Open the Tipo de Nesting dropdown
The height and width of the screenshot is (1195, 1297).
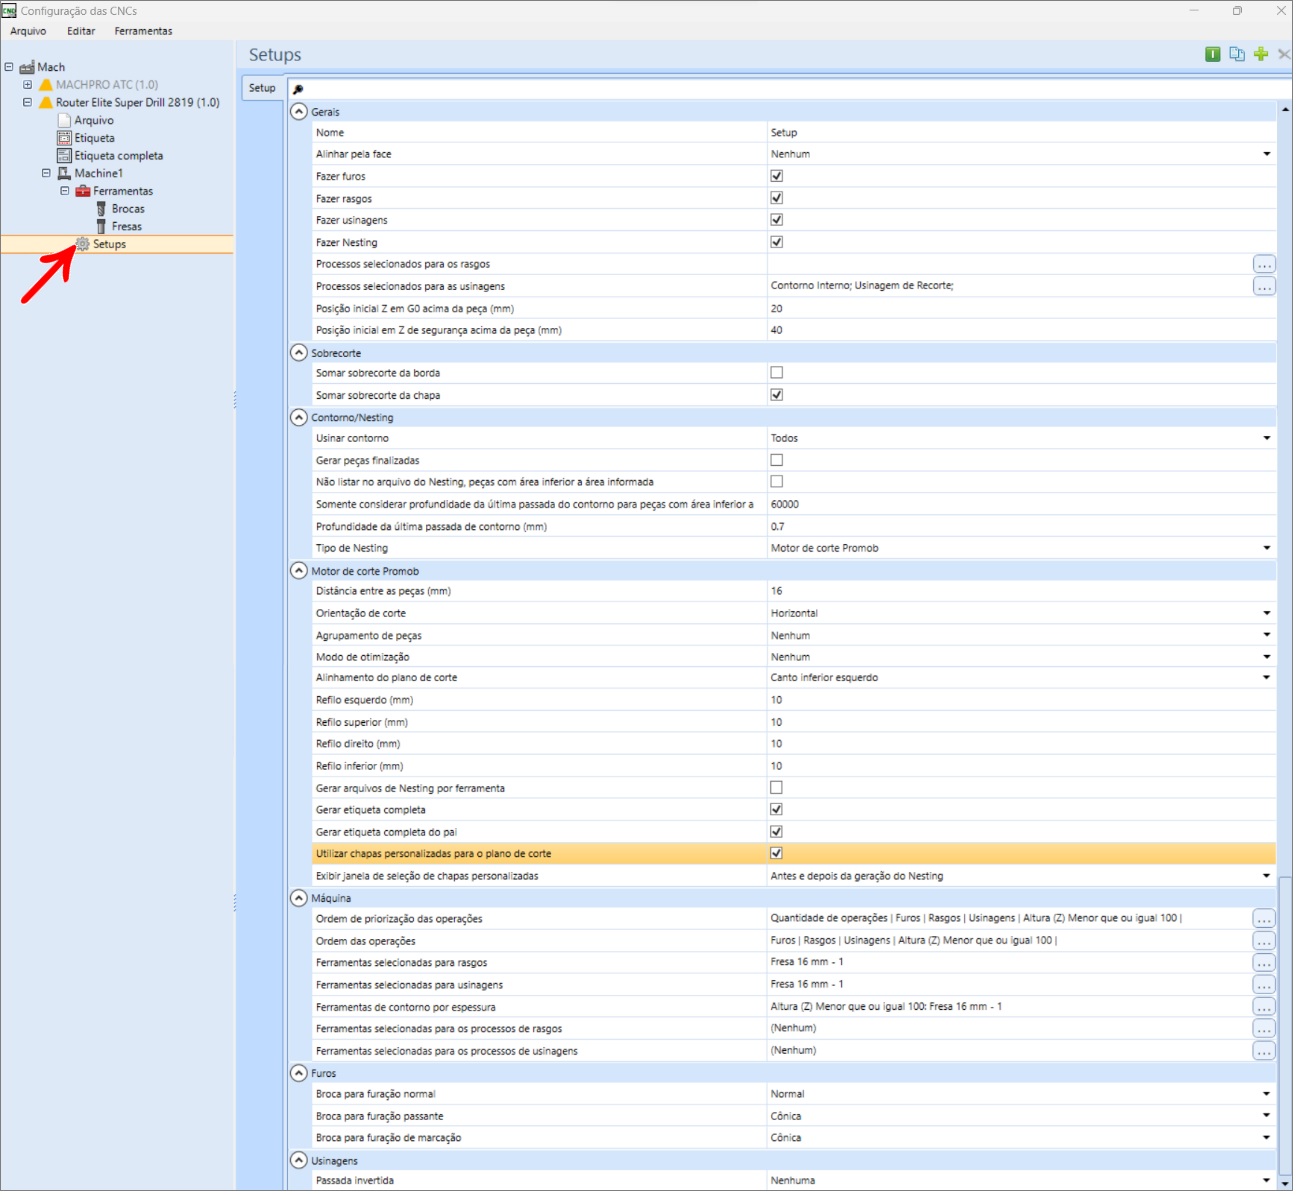[x=1266, y=548]
